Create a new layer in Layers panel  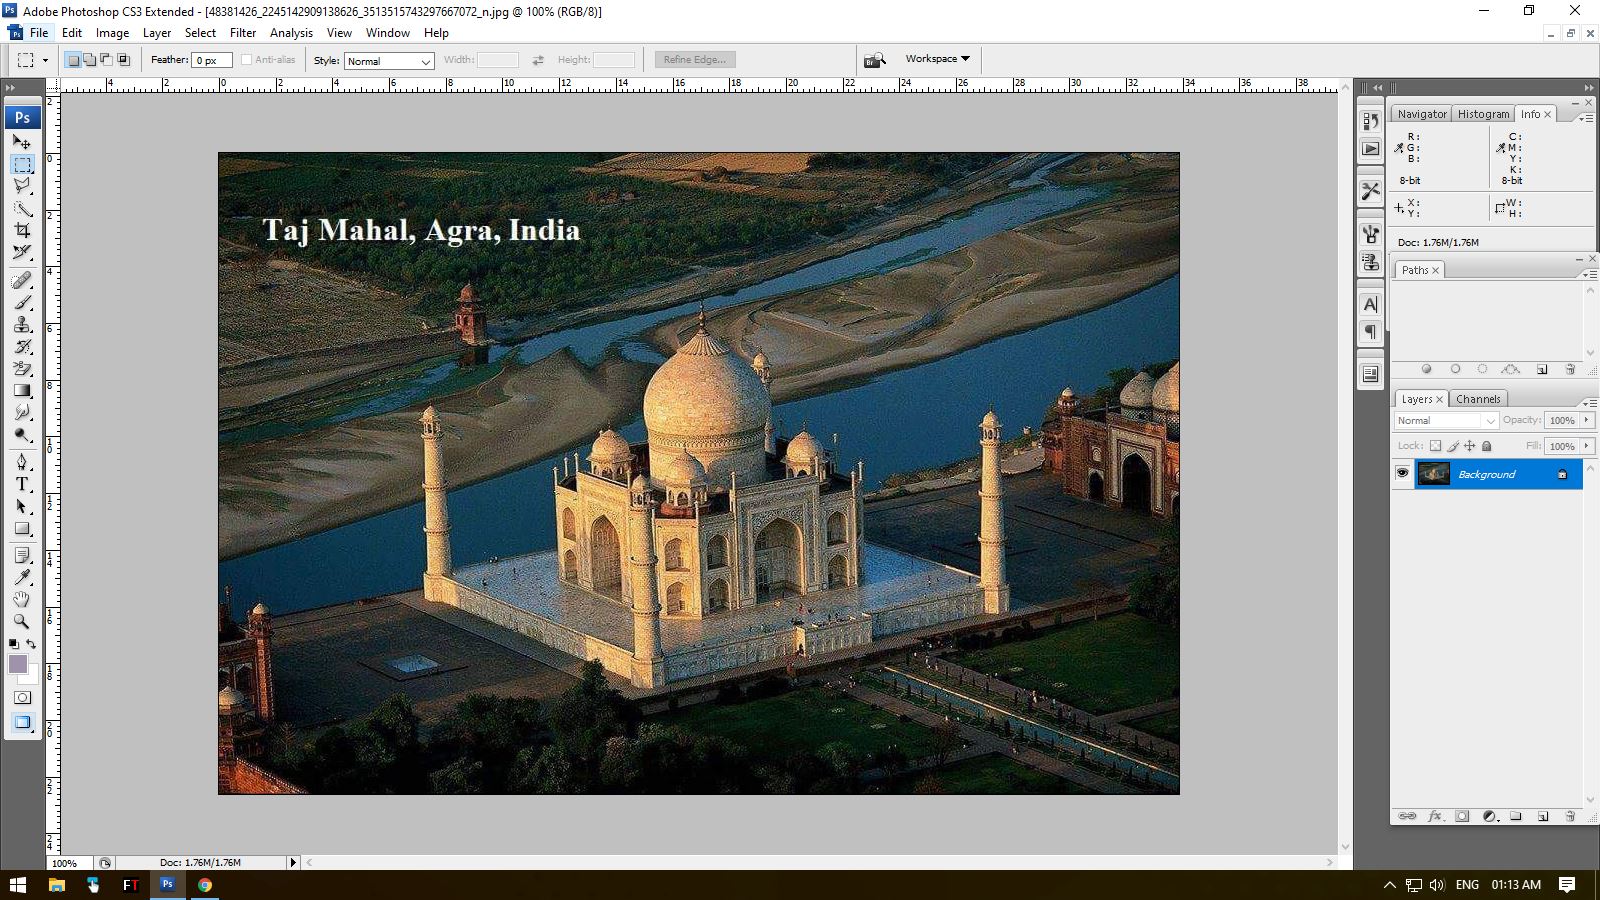tap(1542, 816)
